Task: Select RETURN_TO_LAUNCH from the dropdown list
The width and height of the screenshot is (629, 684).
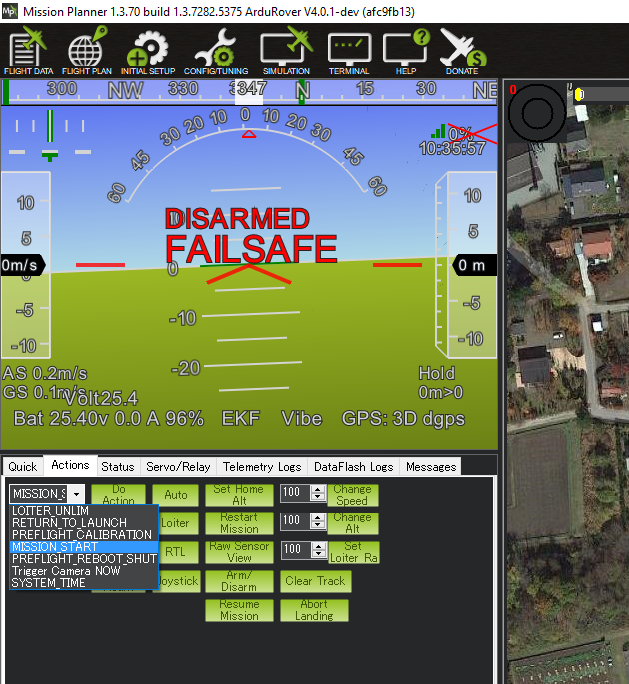Action: [x=69, y=523]
